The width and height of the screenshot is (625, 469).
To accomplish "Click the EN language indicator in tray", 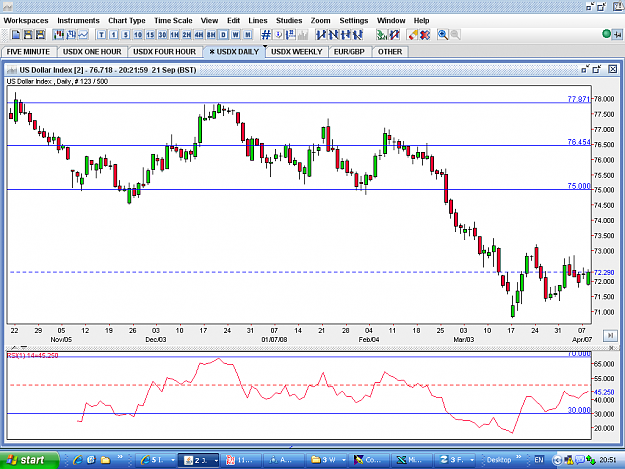I will click(x=539, y=460).
